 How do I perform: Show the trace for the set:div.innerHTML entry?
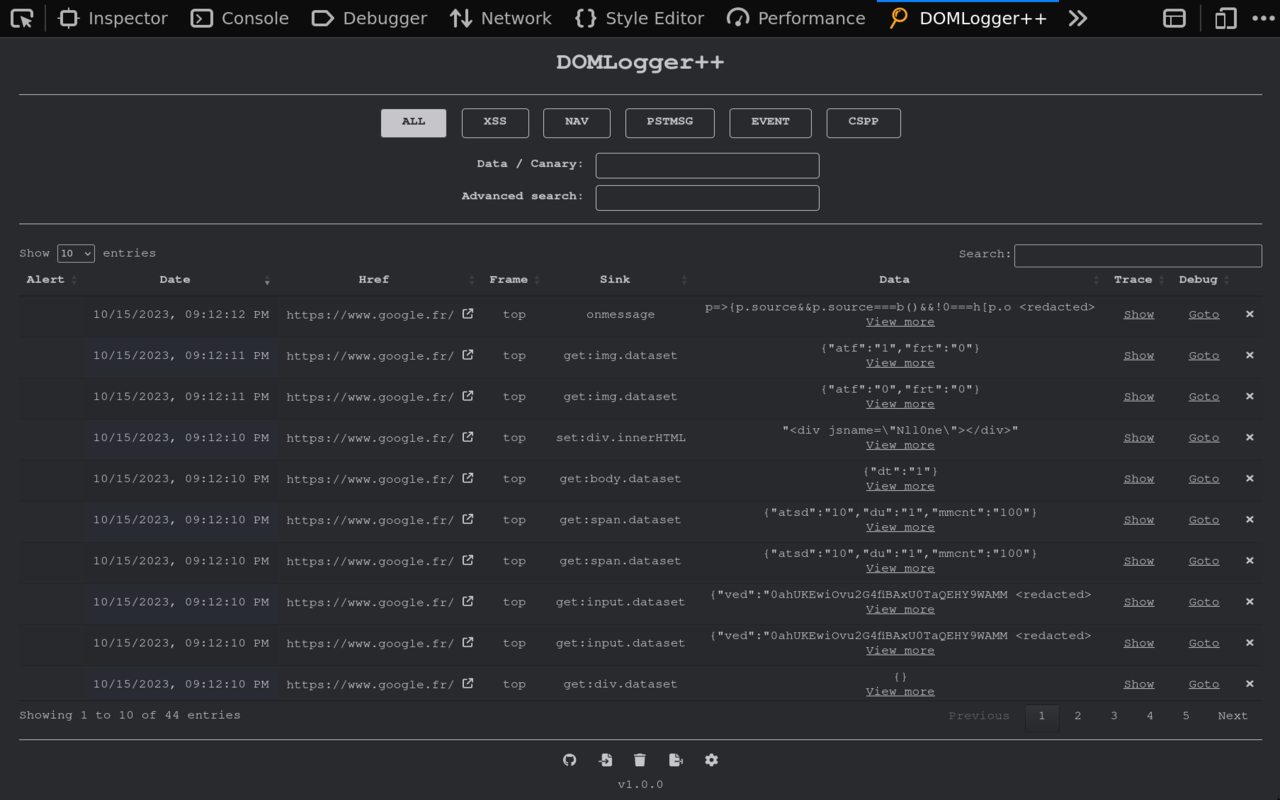click(1139, 437)
